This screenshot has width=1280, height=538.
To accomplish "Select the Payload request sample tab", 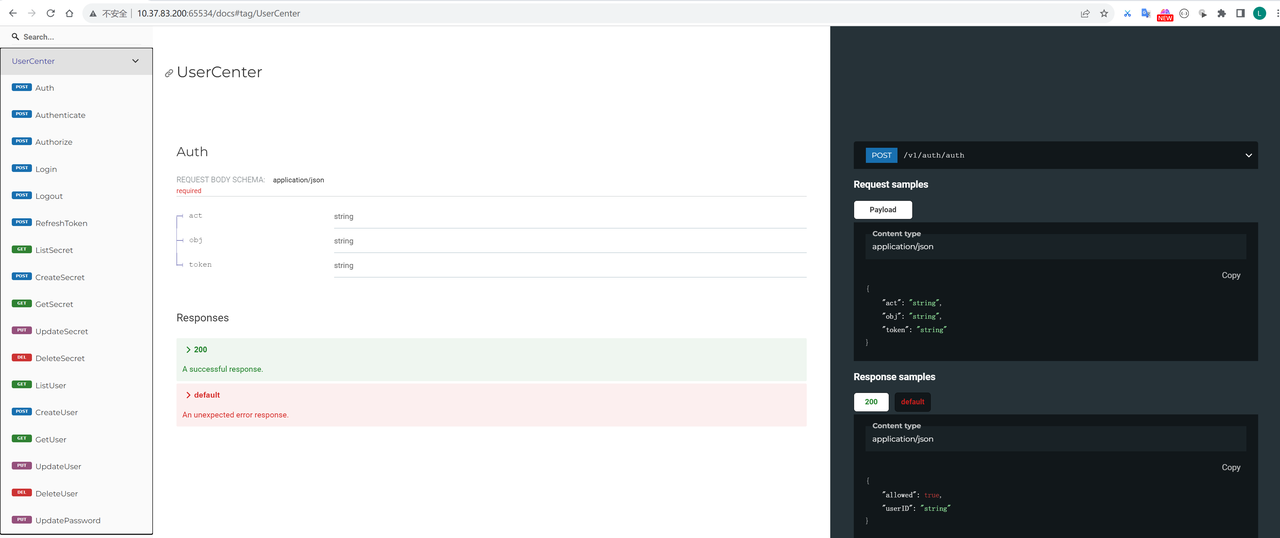I will (x=882, y=210).
